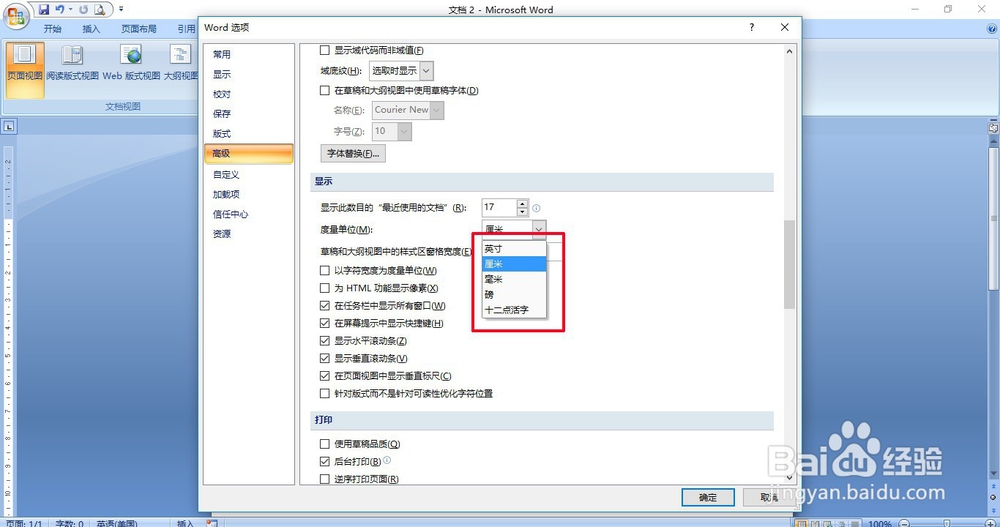Select 版式 category in options list

tap(249, 133)
